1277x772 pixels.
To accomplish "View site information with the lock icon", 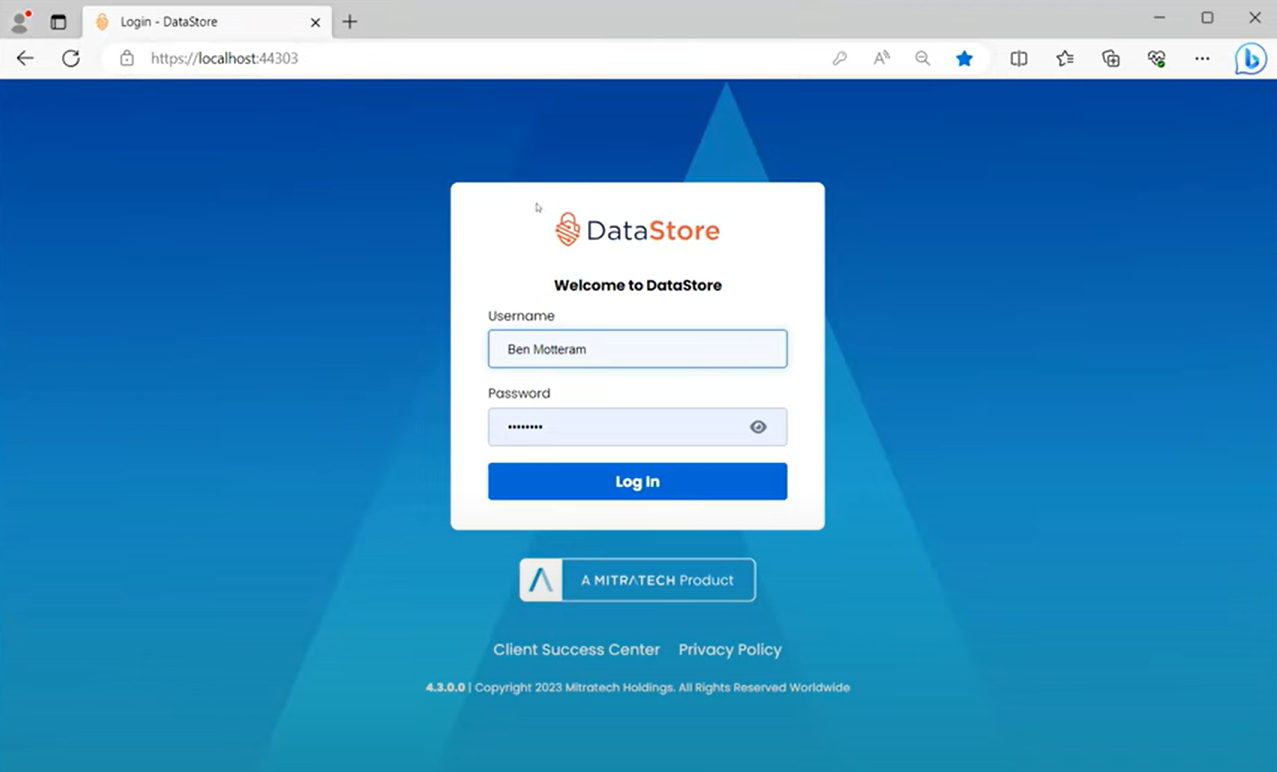I will pyautogui.click(x=126, y=58).
